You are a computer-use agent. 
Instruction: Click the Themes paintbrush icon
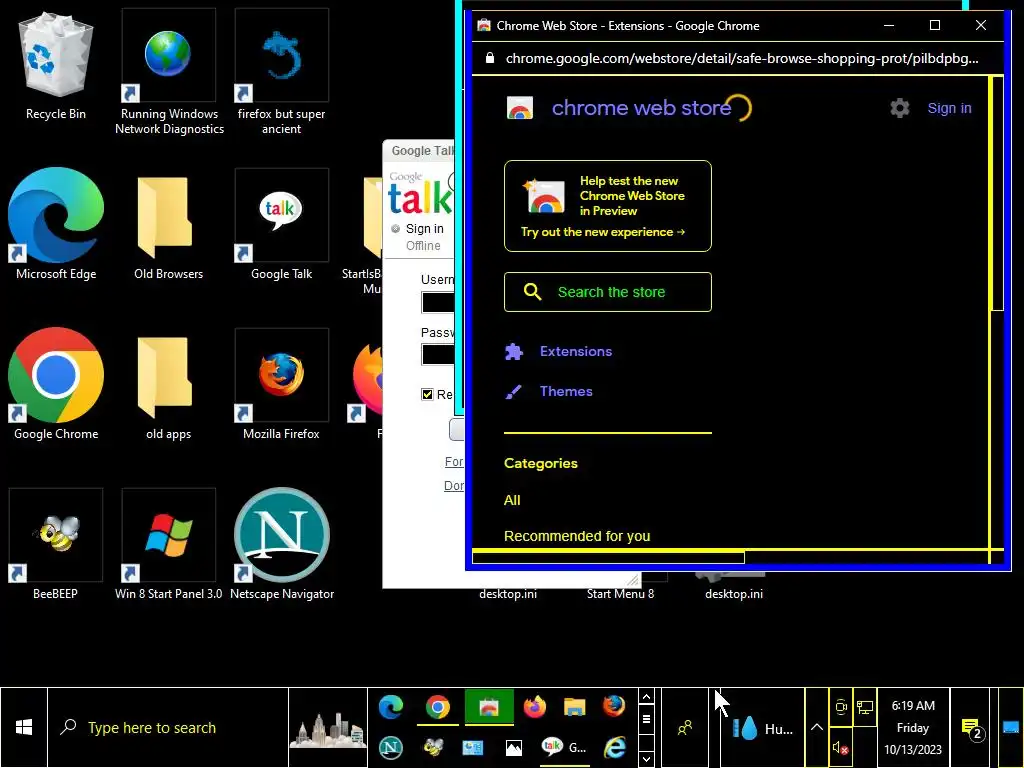(513, 392)
